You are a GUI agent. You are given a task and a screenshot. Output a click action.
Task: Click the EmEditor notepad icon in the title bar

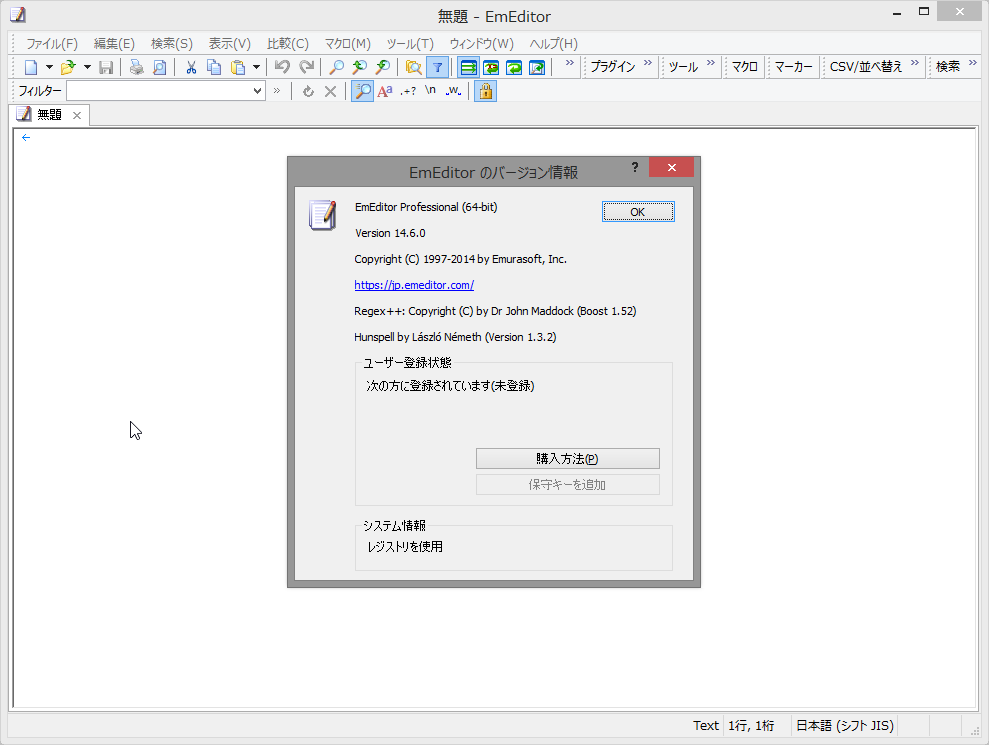(17, 16)
